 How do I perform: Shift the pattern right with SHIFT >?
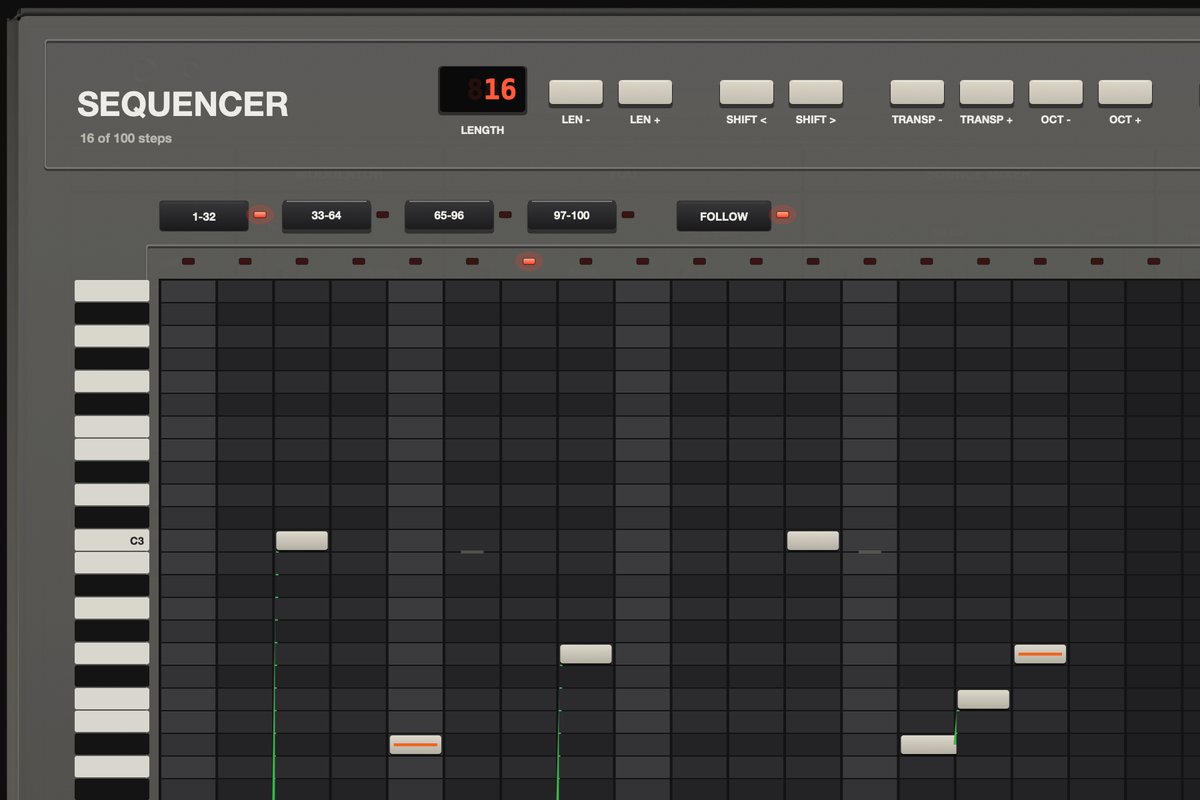(x=816, y=93)
